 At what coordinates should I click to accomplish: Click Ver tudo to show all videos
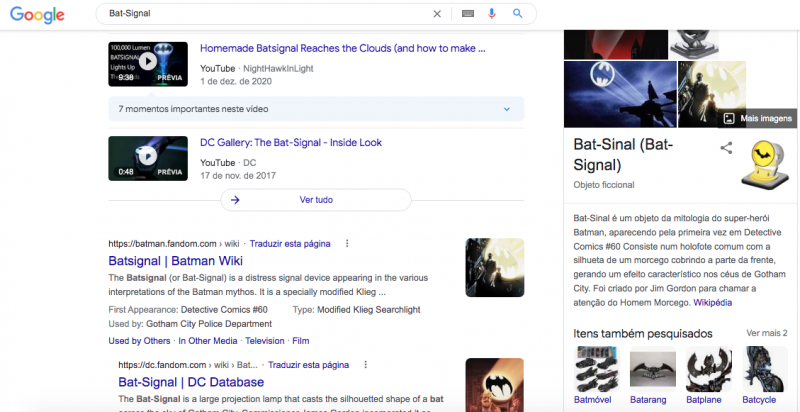click(x=315, y=199)
